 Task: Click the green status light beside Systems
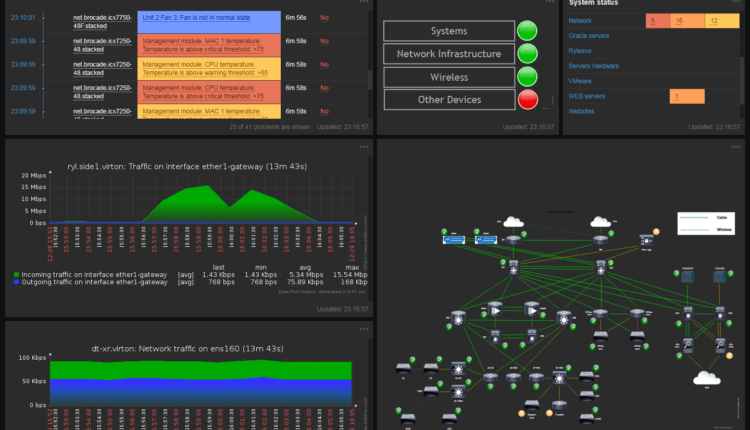pyautogui.click(x=527, y=31)
